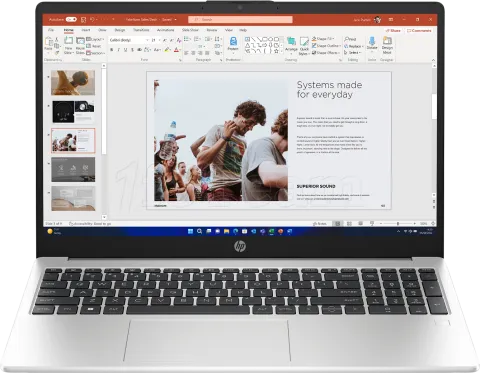480x373 pixels.
Task: Click the Format Painter icon
Action: pyautogui.click(x=57, y=53)
